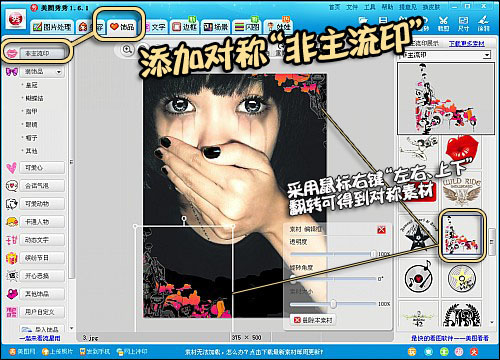
Task: Click the gift box holiday category icon
Action: point(12,258)
